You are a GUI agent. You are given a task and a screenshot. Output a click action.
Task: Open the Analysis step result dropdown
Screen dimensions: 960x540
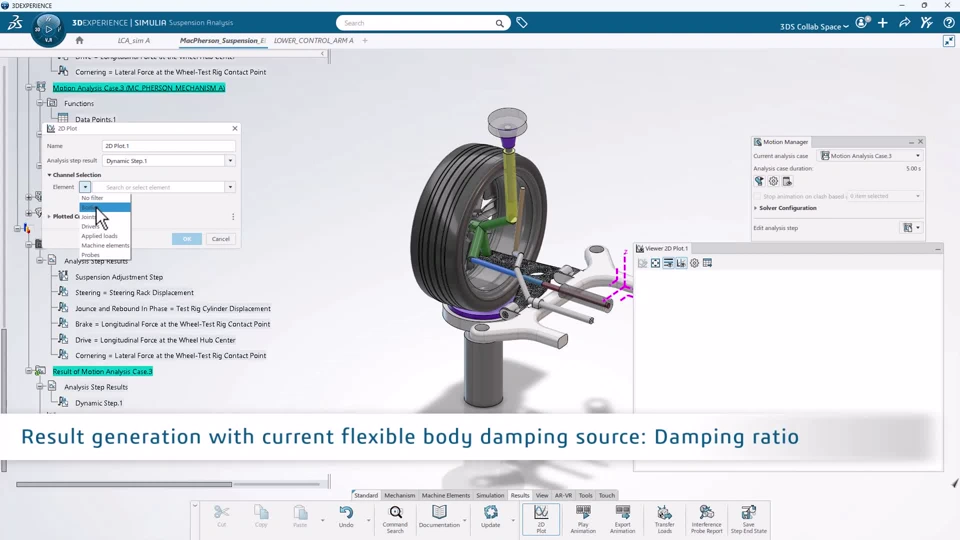point(230,160)
